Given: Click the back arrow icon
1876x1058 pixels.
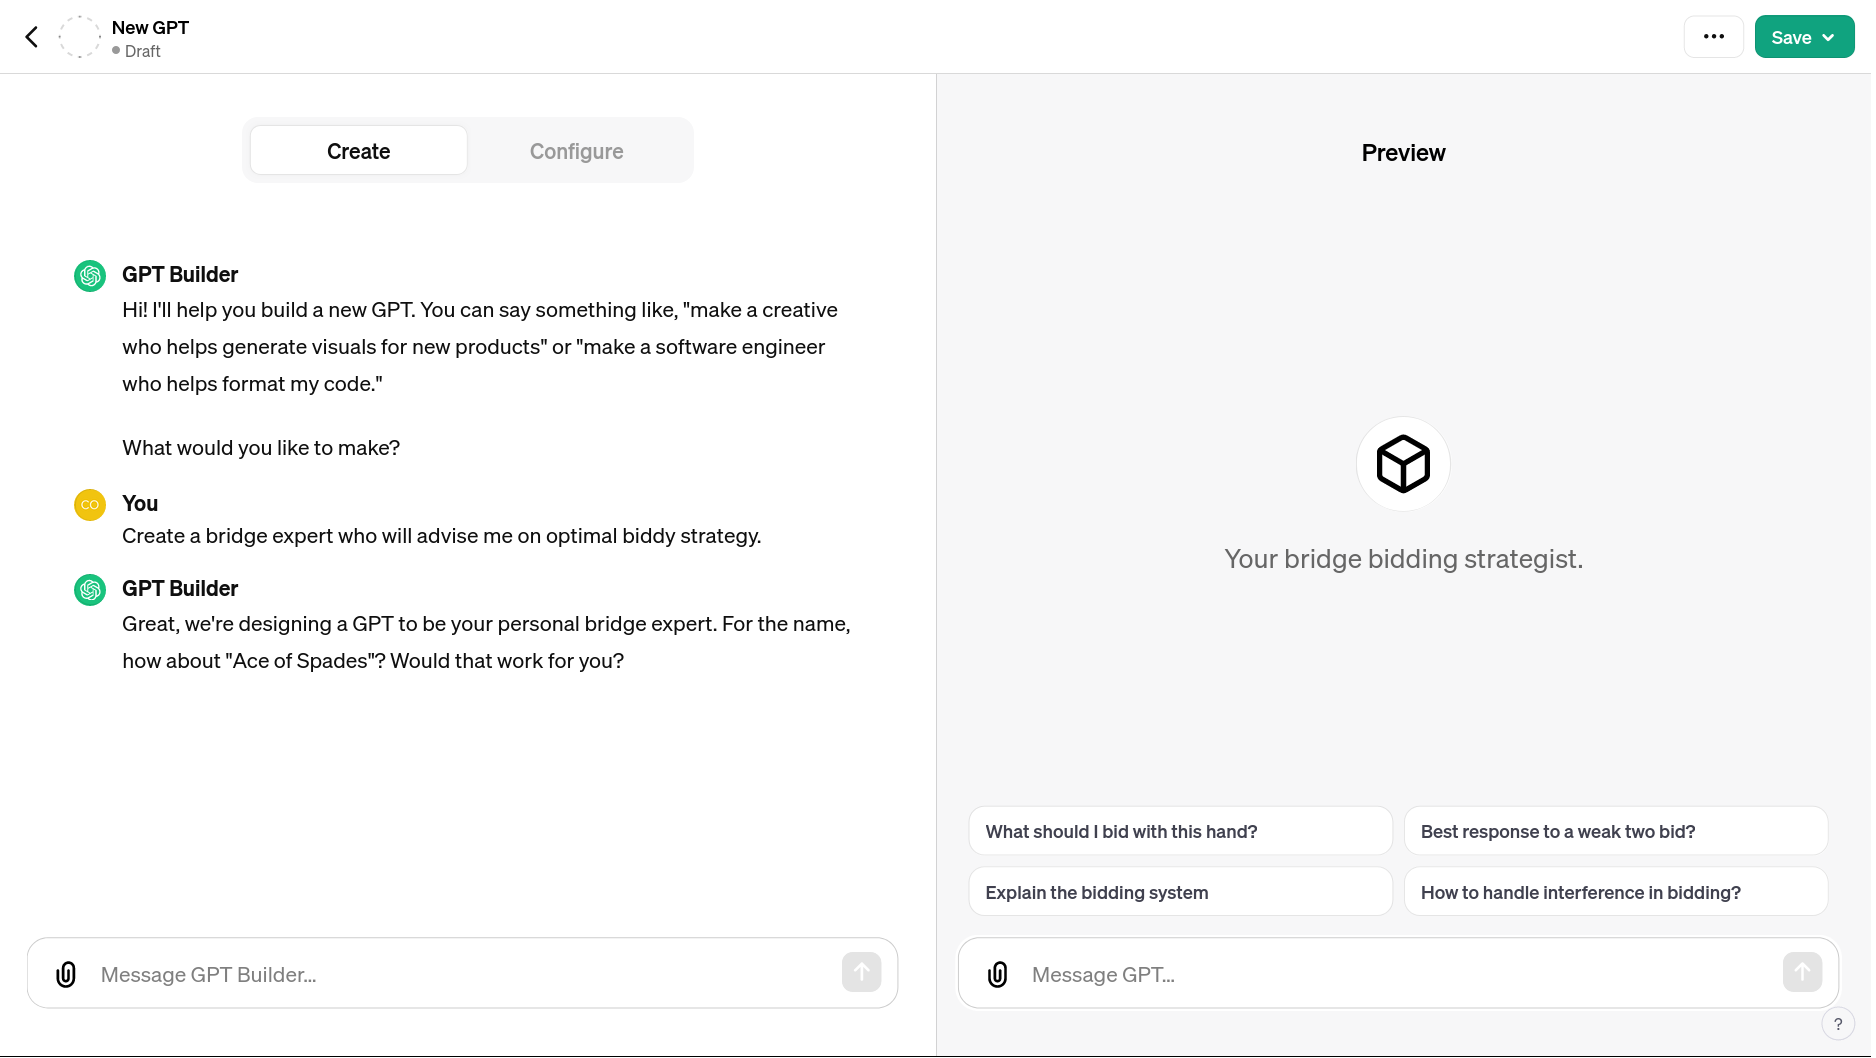Looking at the screenshot, I should [31, 37].
